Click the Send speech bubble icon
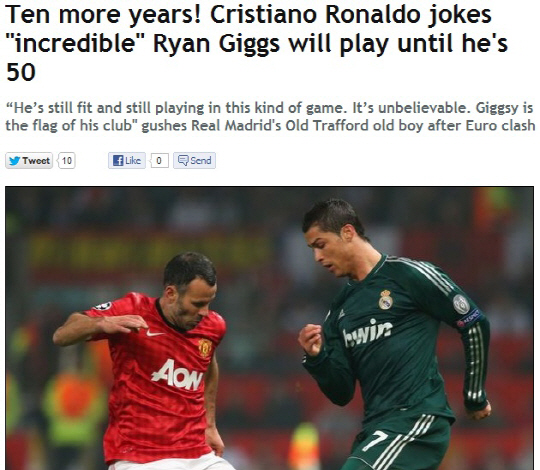Image resolution: width=540 pixels, height=470 pixels. 183,160
